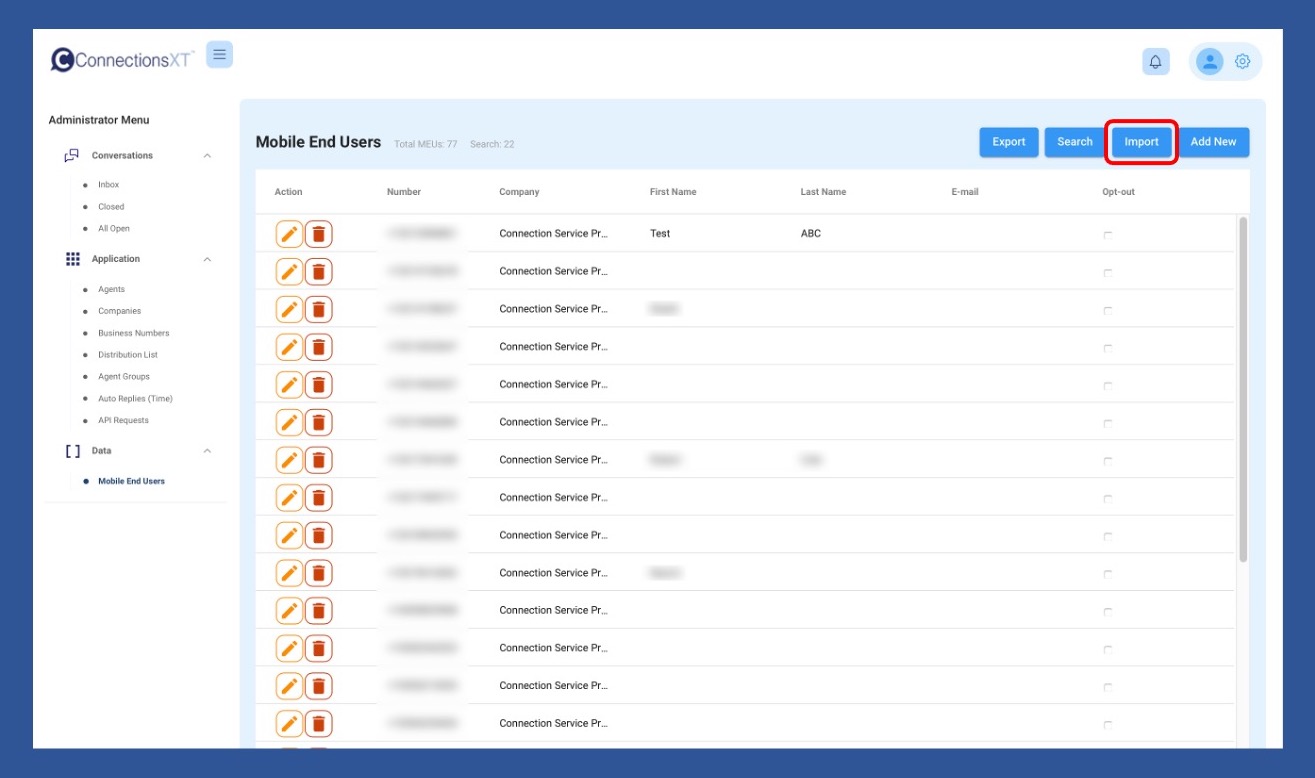Click the ConnectionsXT logo
1315x778 pixels.
(122, 60)
